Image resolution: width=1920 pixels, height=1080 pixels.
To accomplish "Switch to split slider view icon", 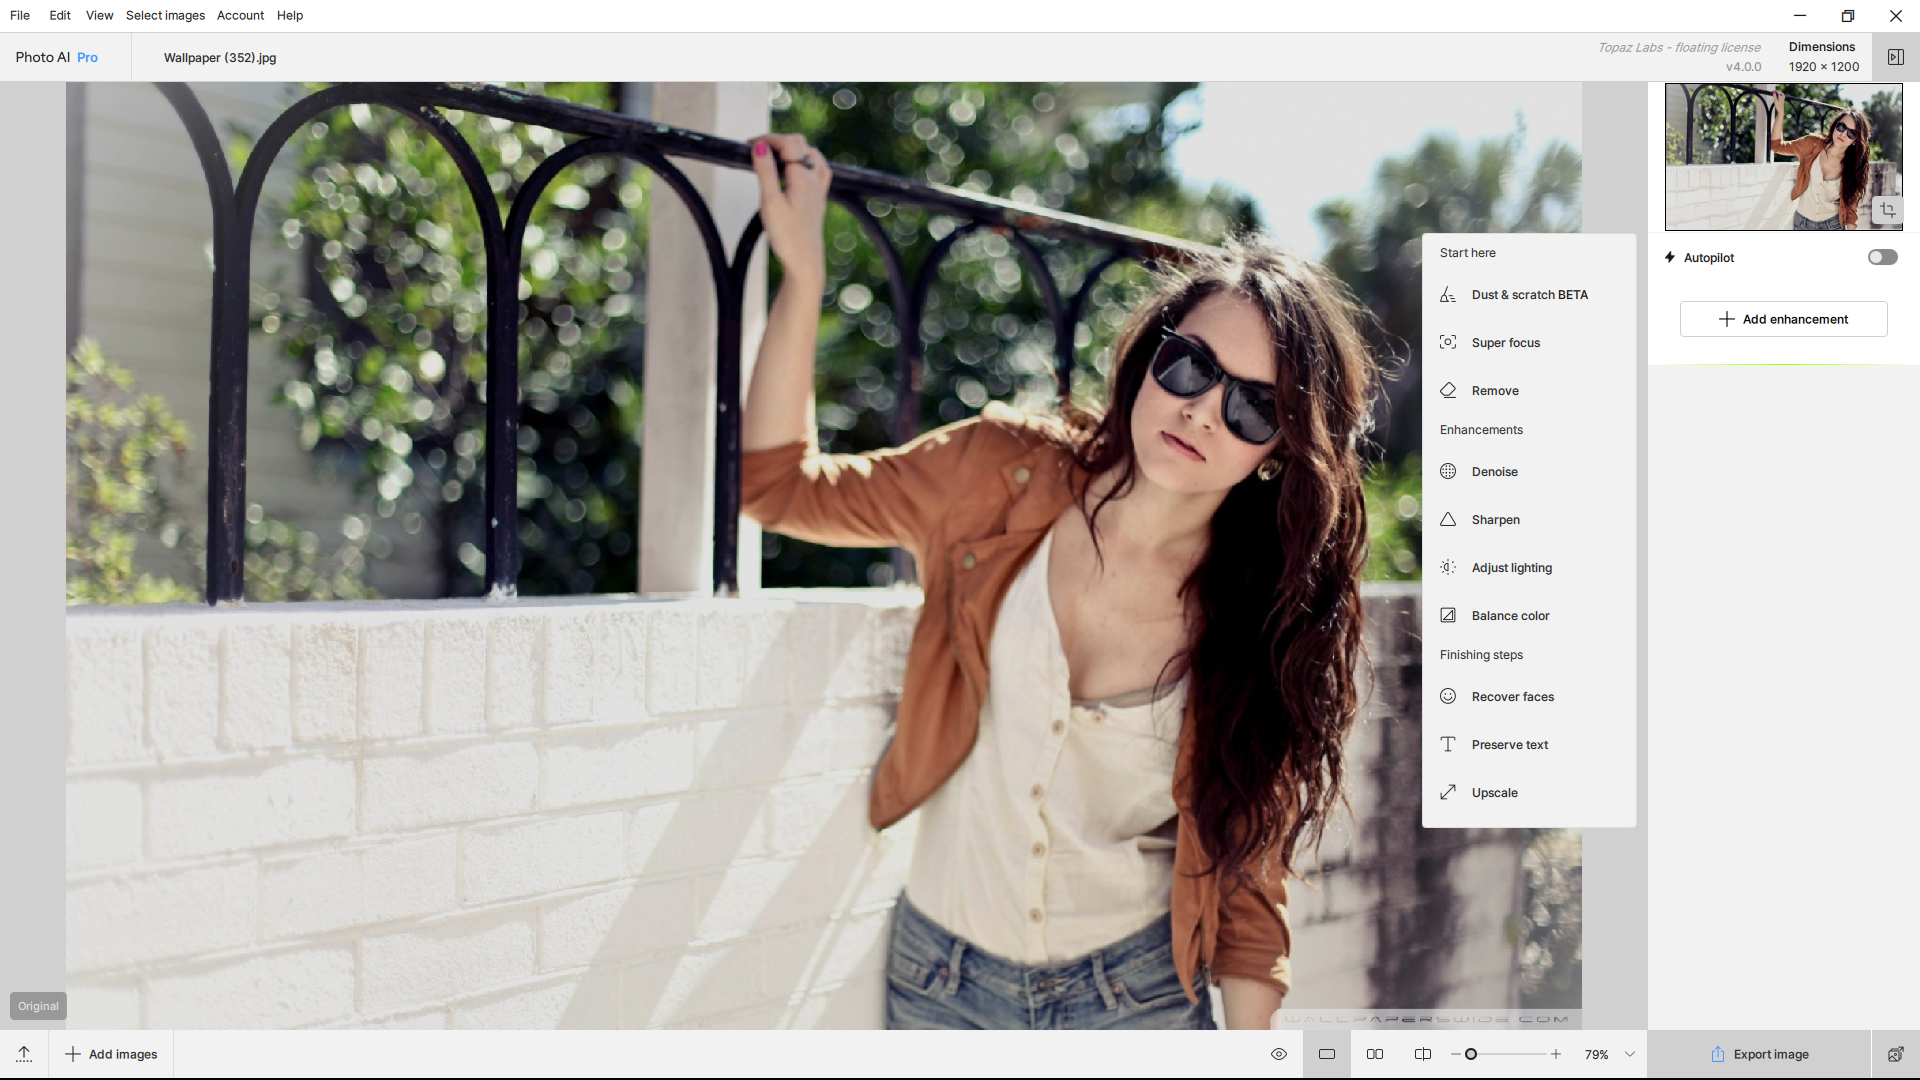I will pos(1423,1054).
